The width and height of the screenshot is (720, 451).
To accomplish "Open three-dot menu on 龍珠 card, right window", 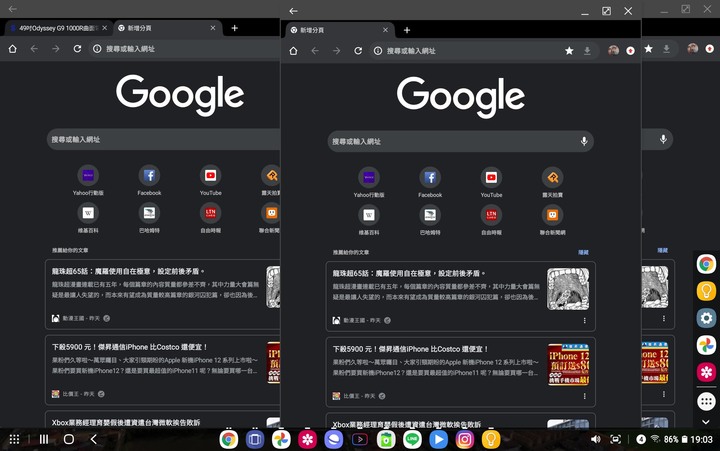I will pos(664,318).
